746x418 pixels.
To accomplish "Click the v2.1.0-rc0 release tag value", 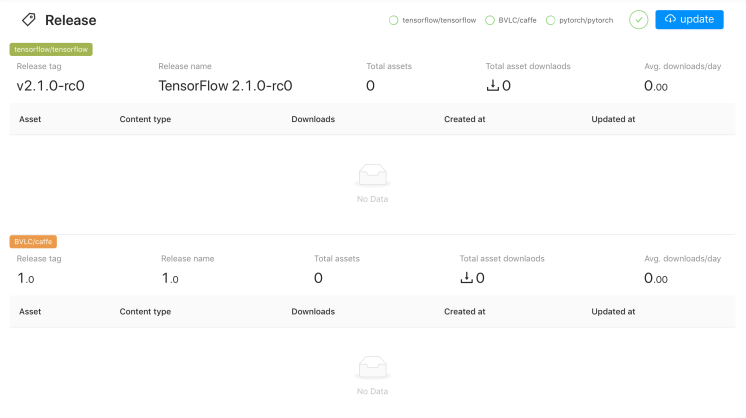I will [50, 86].
